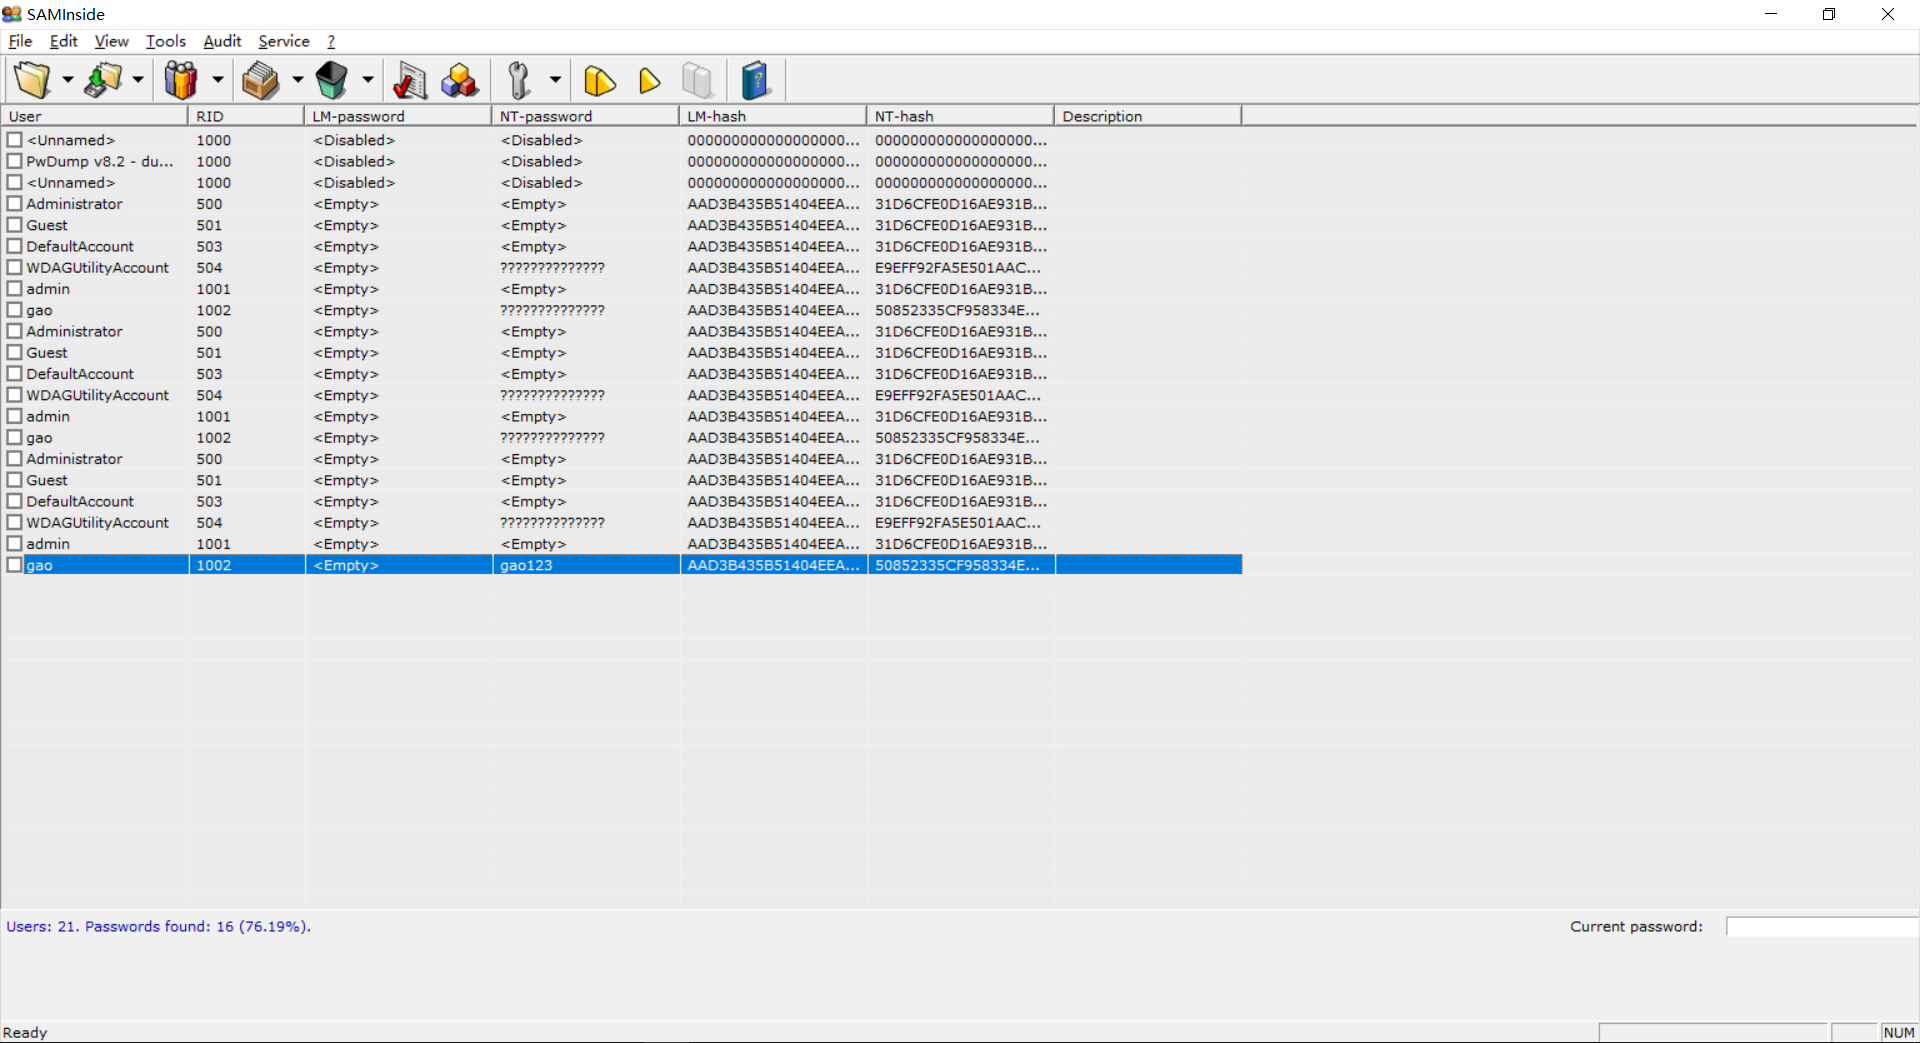Sort by the User column header
This screenshot has width=1920, height=1043.
[95, 116]
